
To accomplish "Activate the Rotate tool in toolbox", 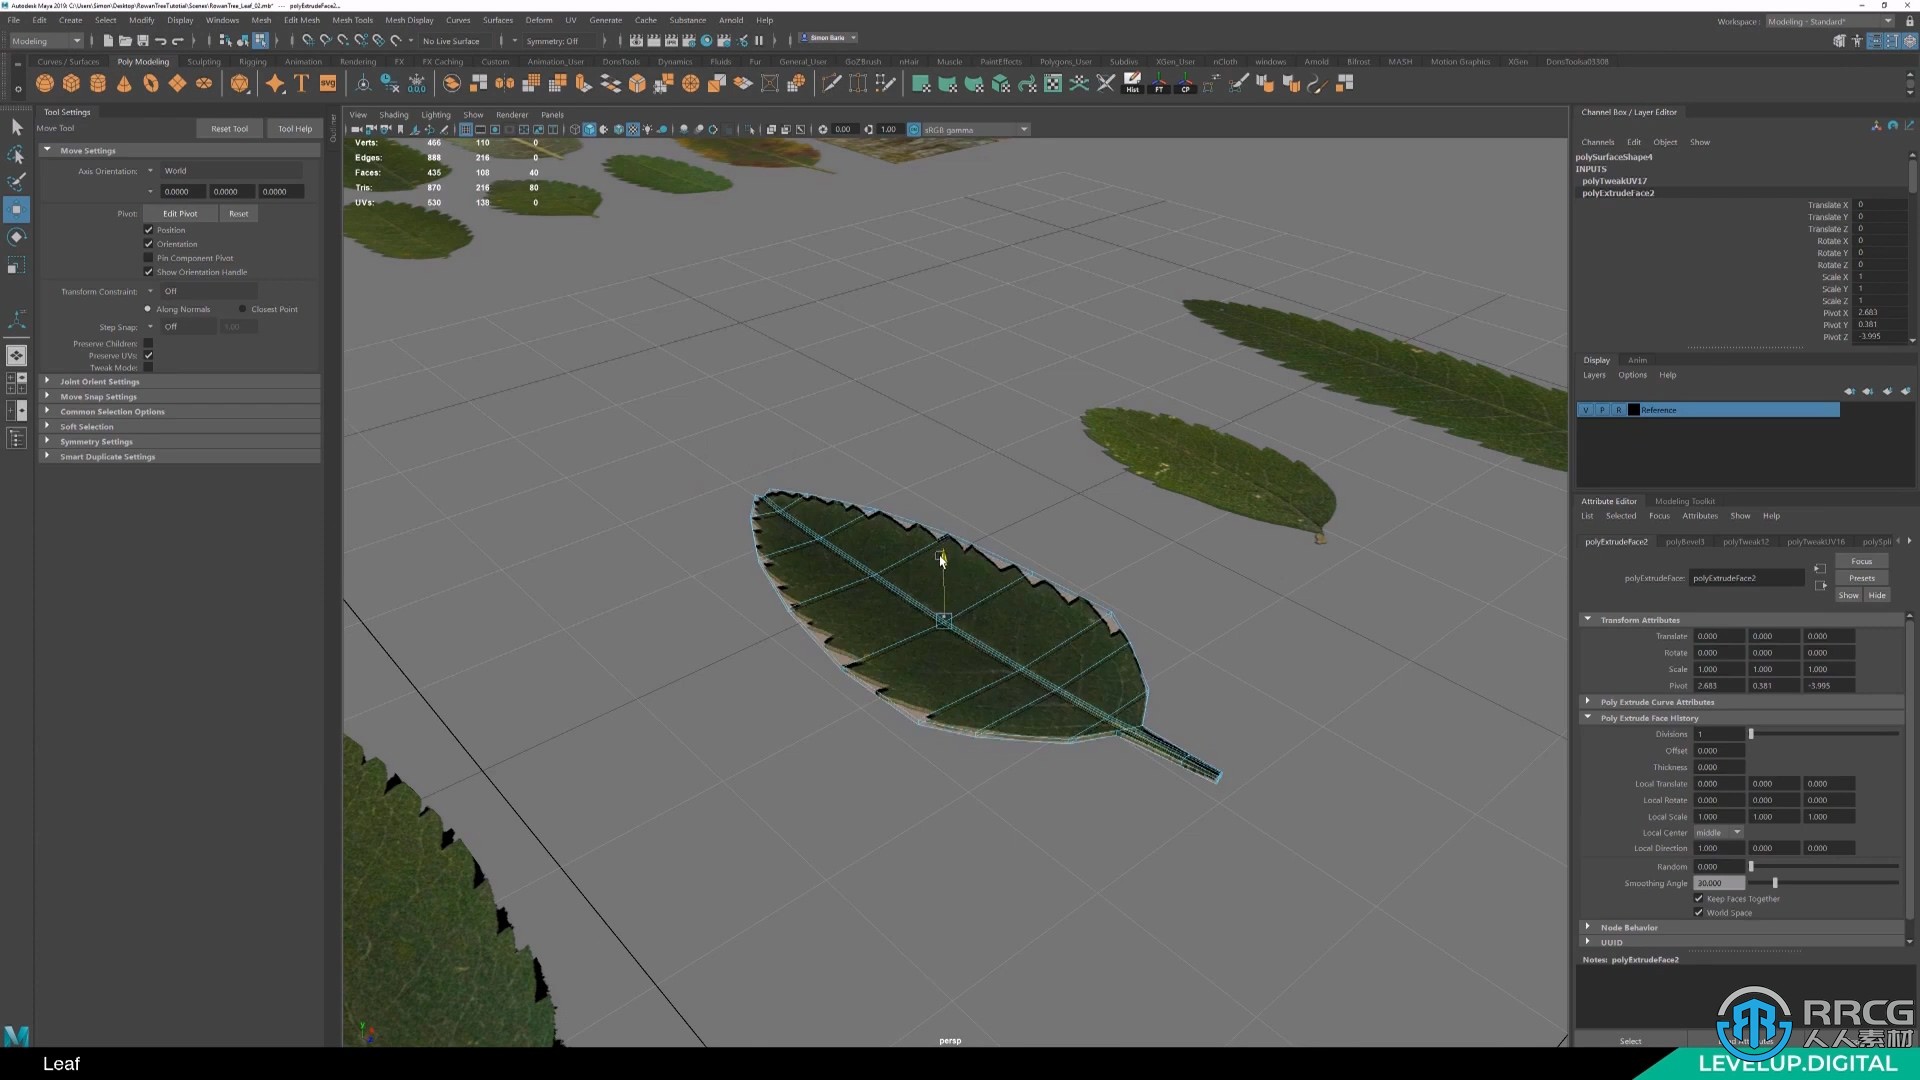I will tap(16, 238).
